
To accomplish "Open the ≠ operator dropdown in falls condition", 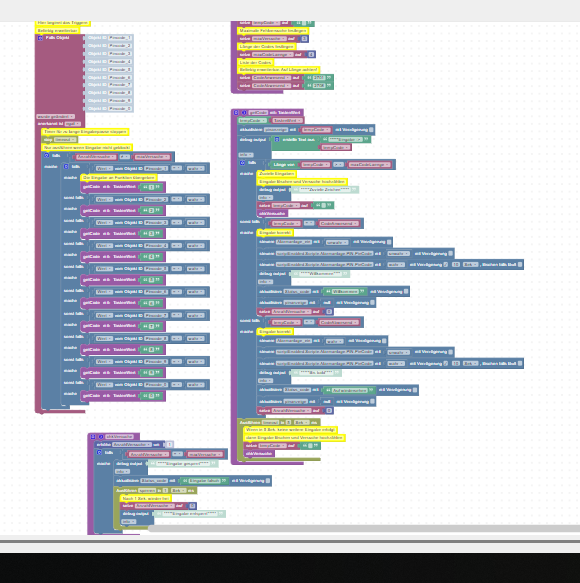I will [x=125, y=157].
